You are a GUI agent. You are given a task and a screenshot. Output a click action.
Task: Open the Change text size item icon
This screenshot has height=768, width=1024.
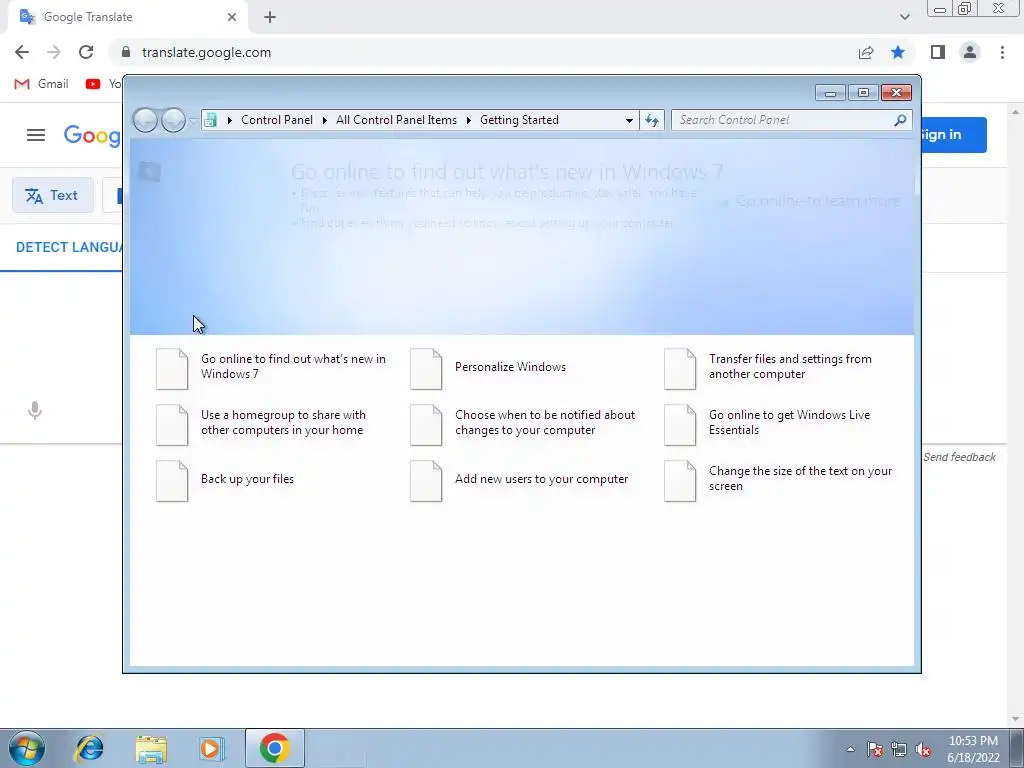click(x=680, y=481)
